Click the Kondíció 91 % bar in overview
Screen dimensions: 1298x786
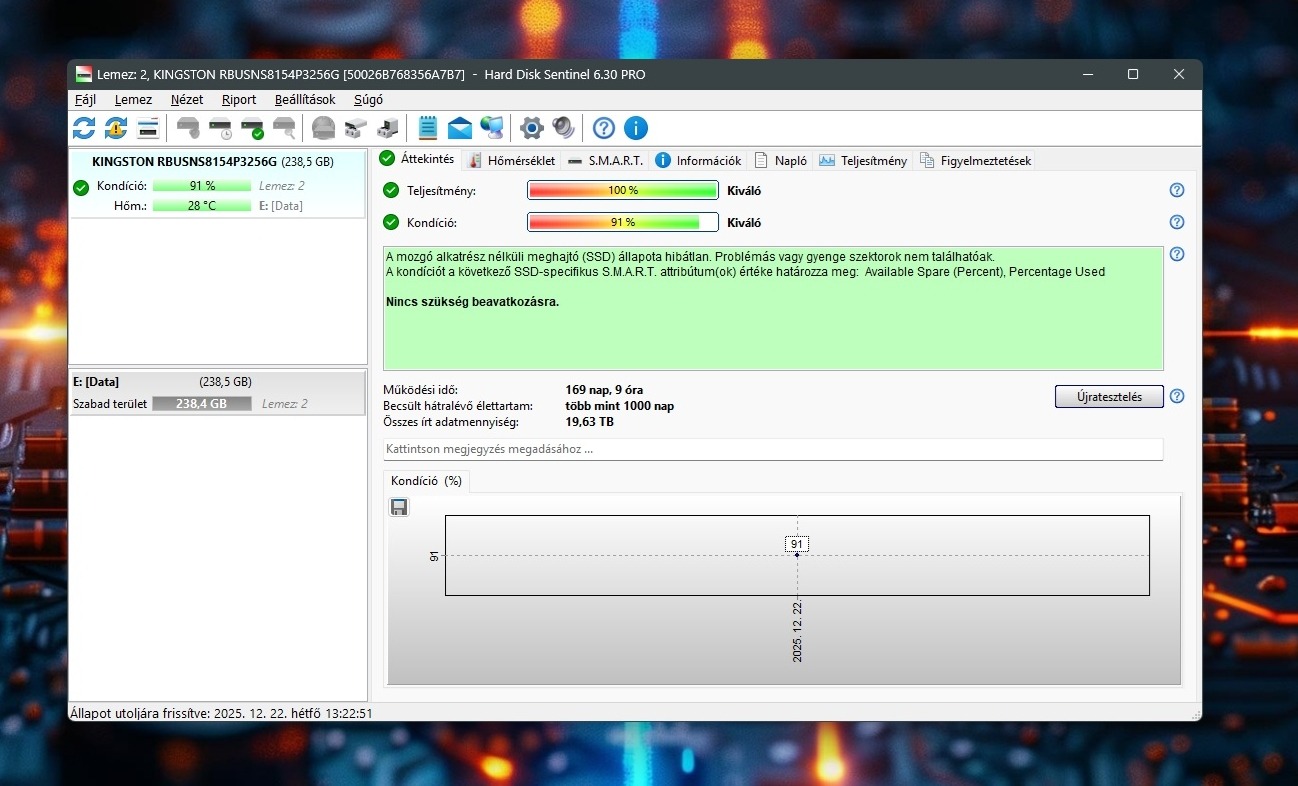point(623,222)
